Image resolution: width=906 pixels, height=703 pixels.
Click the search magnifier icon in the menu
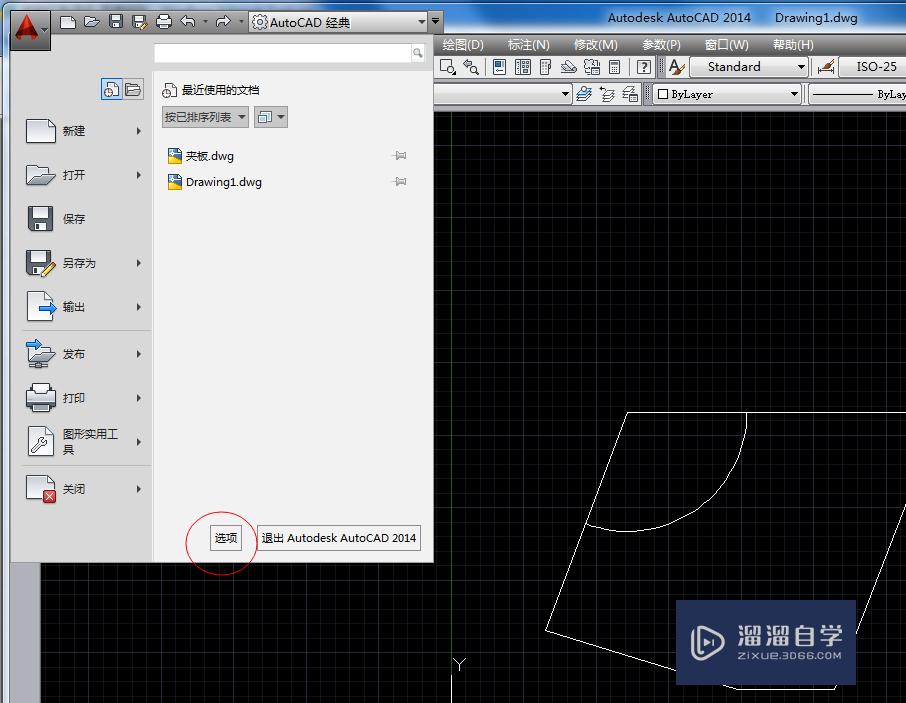coord(417,53)
